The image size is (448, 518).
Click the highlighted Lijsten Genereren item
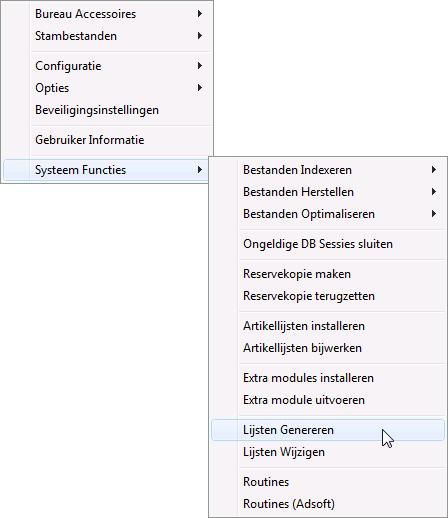tap(328, 430)
